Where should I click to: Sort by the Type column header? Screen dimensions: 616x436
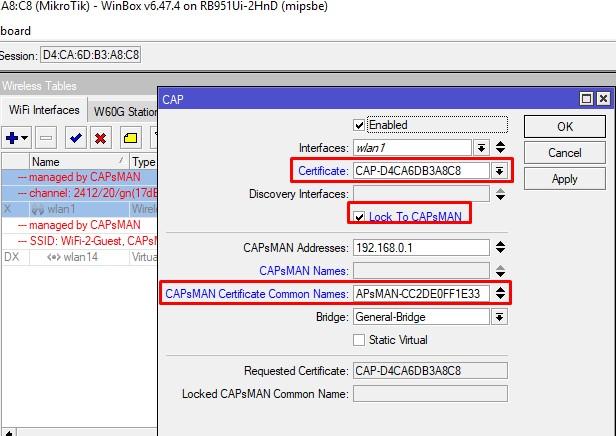(x=143, y=161)
